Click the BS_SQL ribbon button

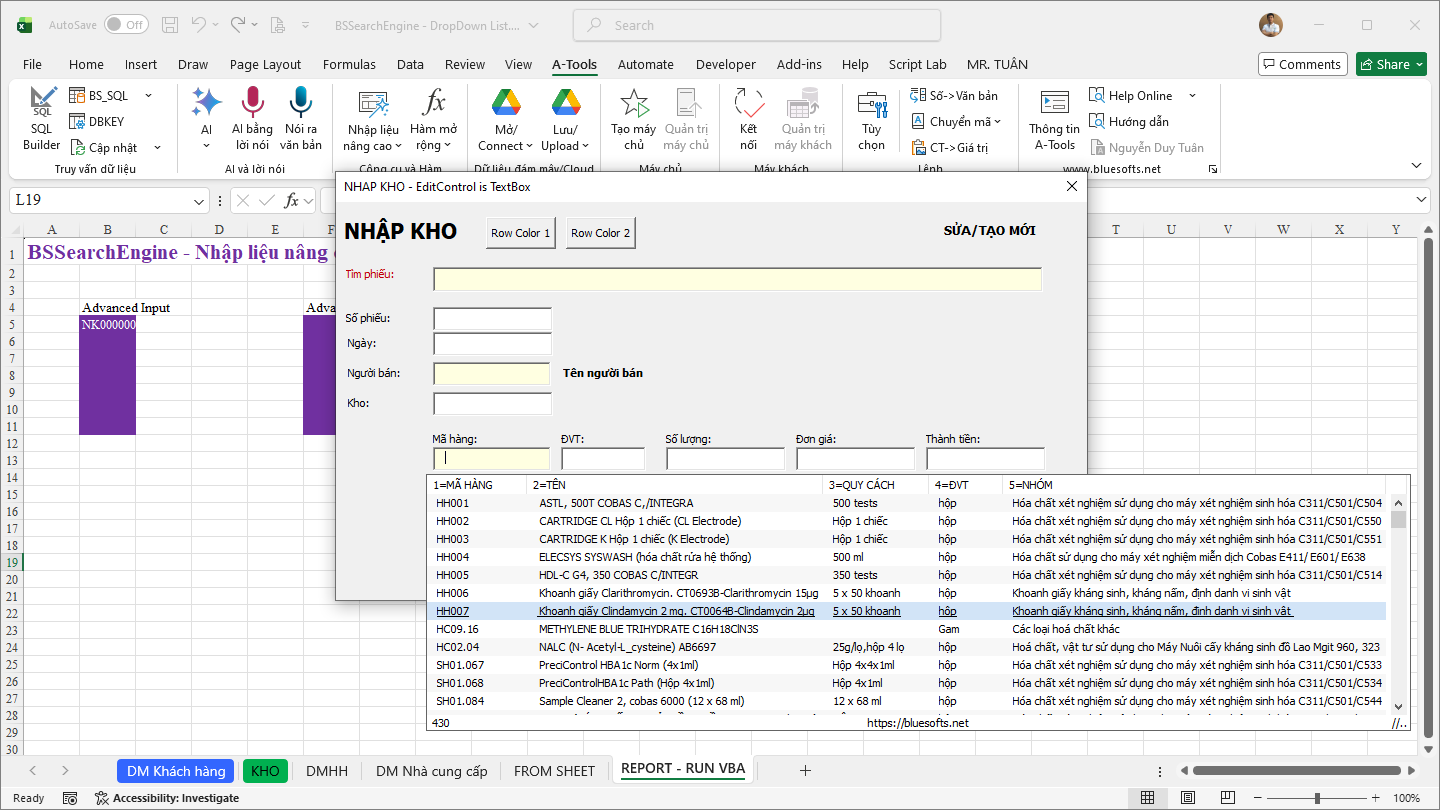(x=98, y=96)
